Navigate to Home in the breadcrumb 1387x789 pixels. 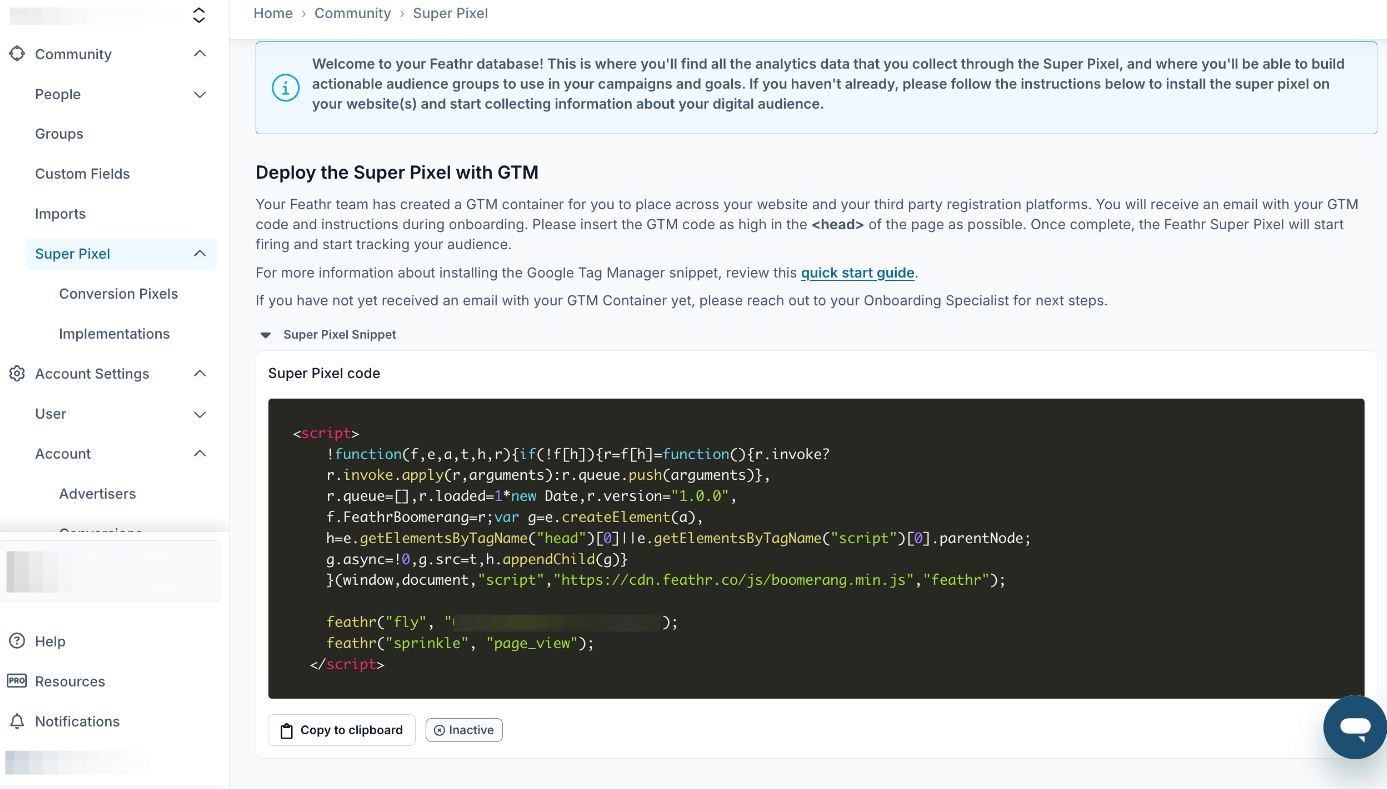coord(273,13)
